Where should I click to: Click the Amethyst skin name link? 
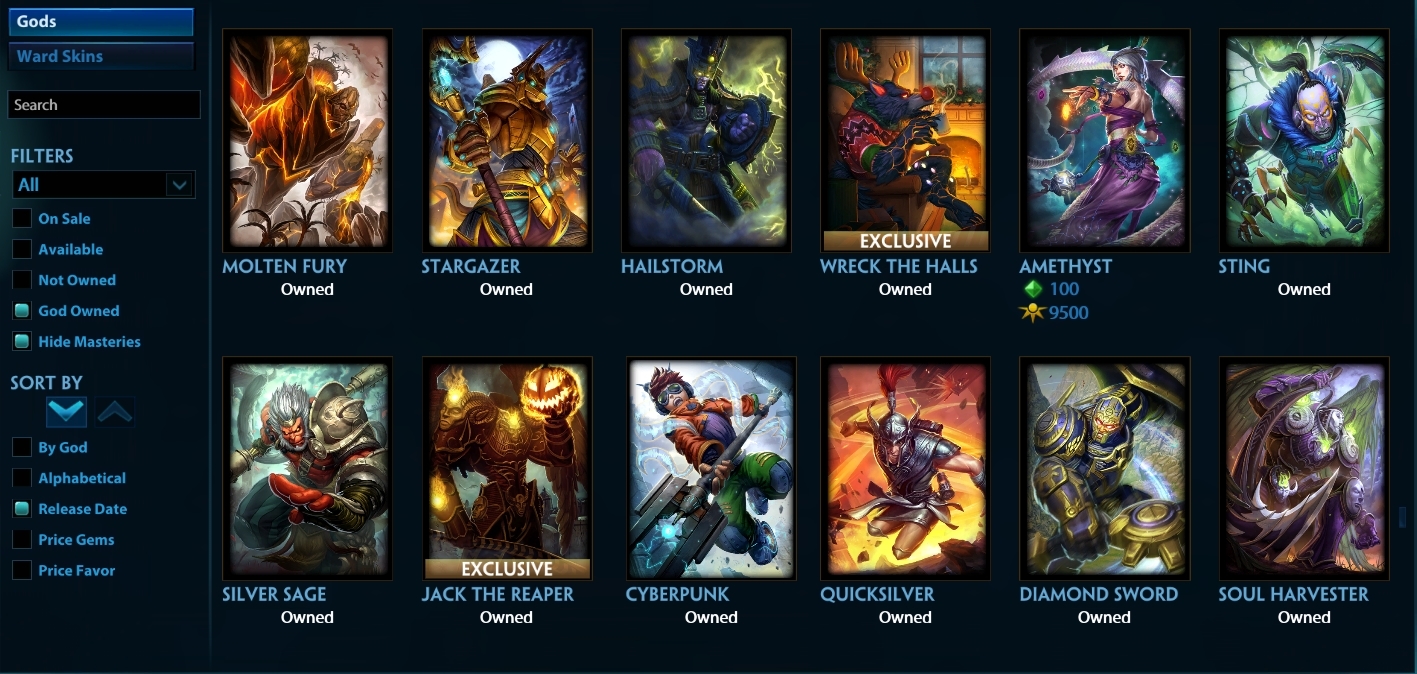click(1065, 266)
